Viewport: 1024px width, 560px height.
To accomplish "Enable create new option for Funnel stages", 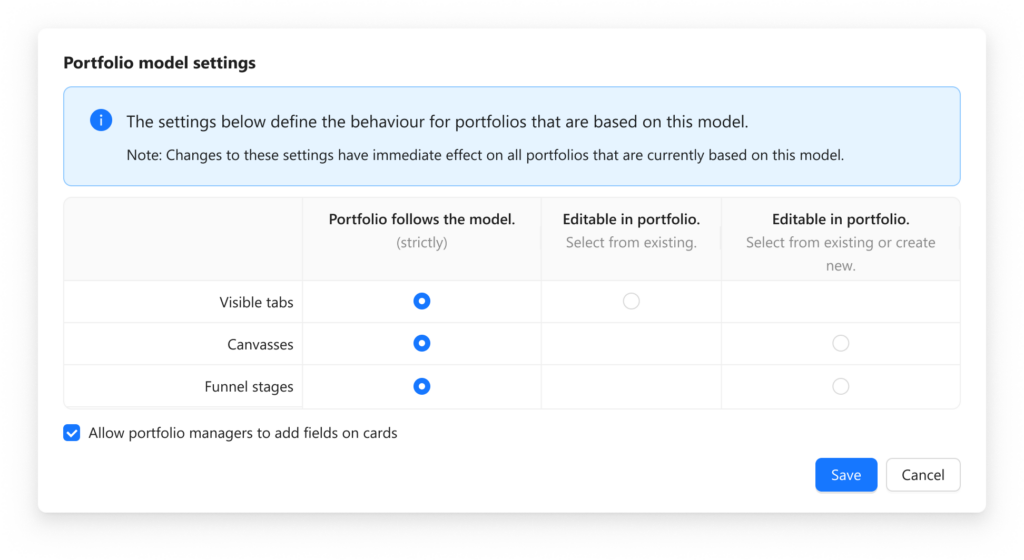I will click(x=840, y=386).
